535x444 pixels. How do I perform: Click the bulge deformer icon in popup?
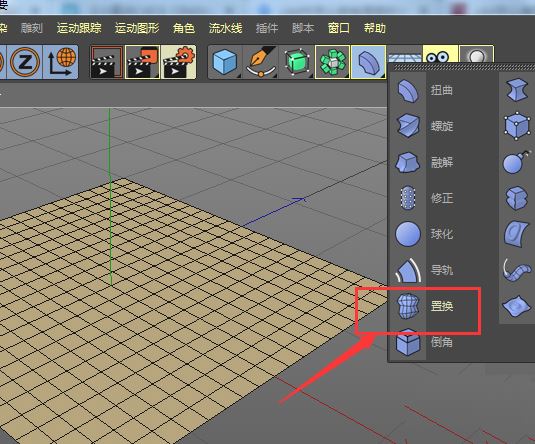click(517, 90)
